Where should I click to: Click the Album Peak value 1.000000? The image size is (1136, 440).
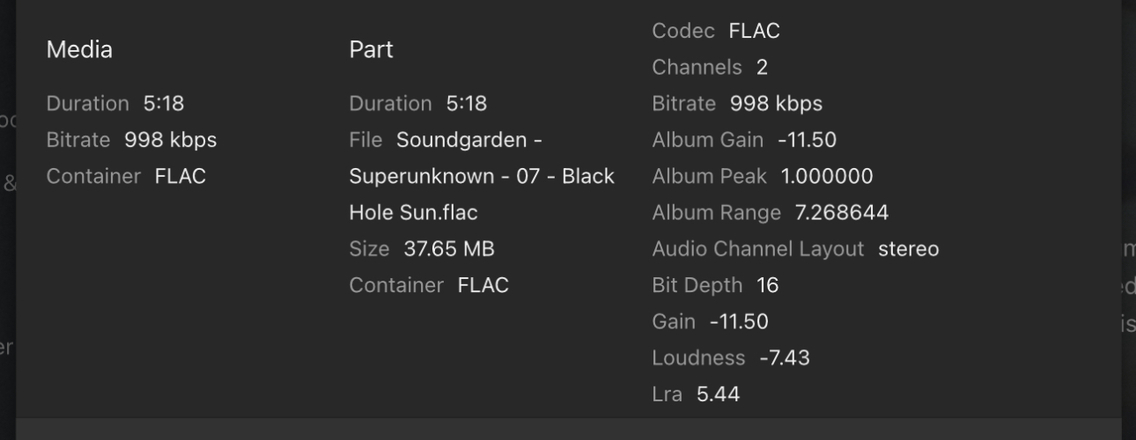click(x=827, y=176)
